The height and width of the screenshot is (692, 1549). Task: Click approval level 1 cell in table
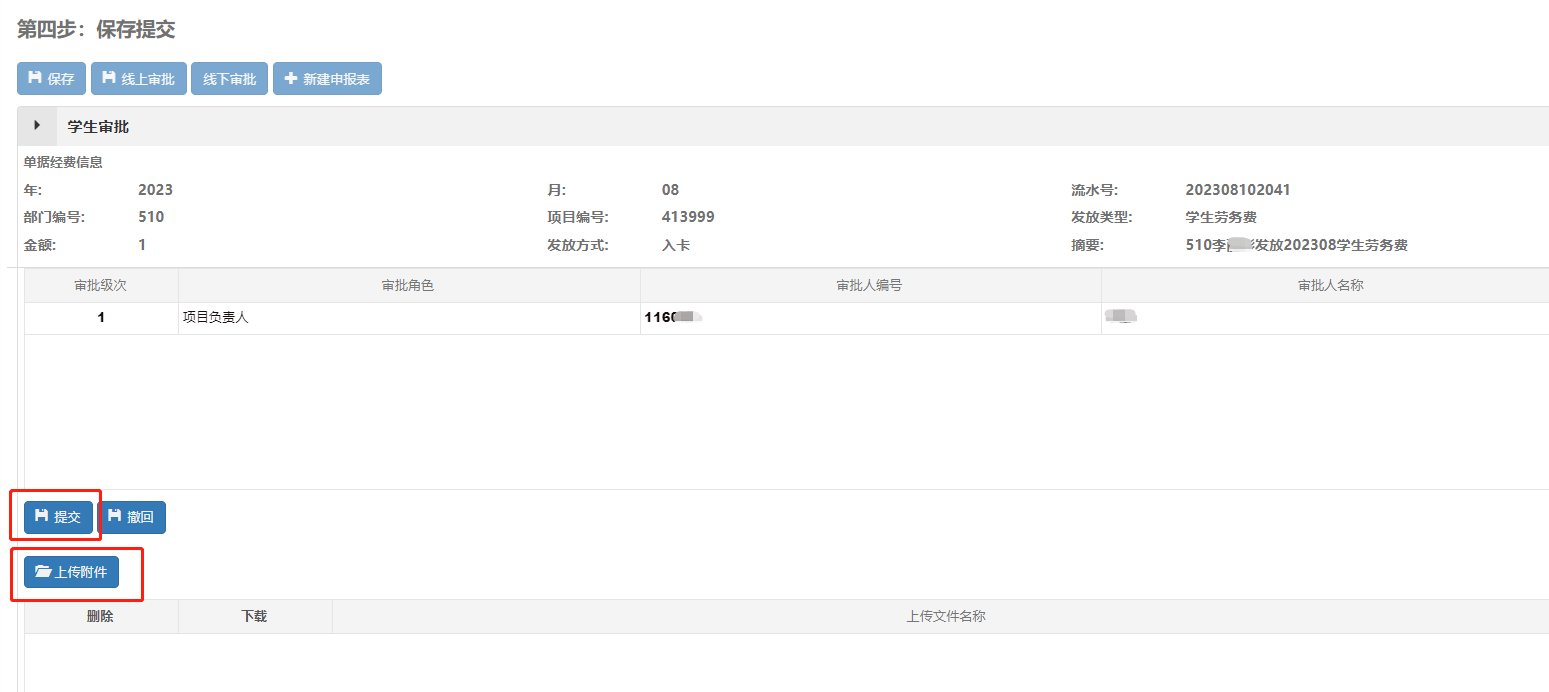pos(101,318)
